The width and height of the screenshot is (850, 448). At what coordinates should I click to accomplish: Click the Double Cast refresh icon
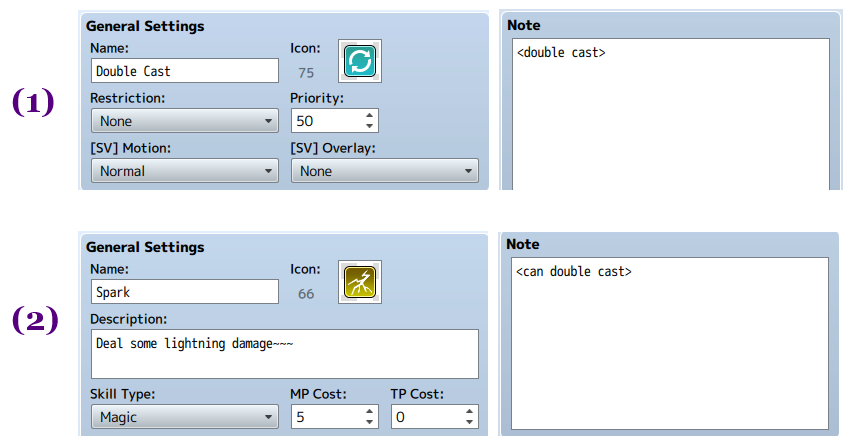pos(360,61)
